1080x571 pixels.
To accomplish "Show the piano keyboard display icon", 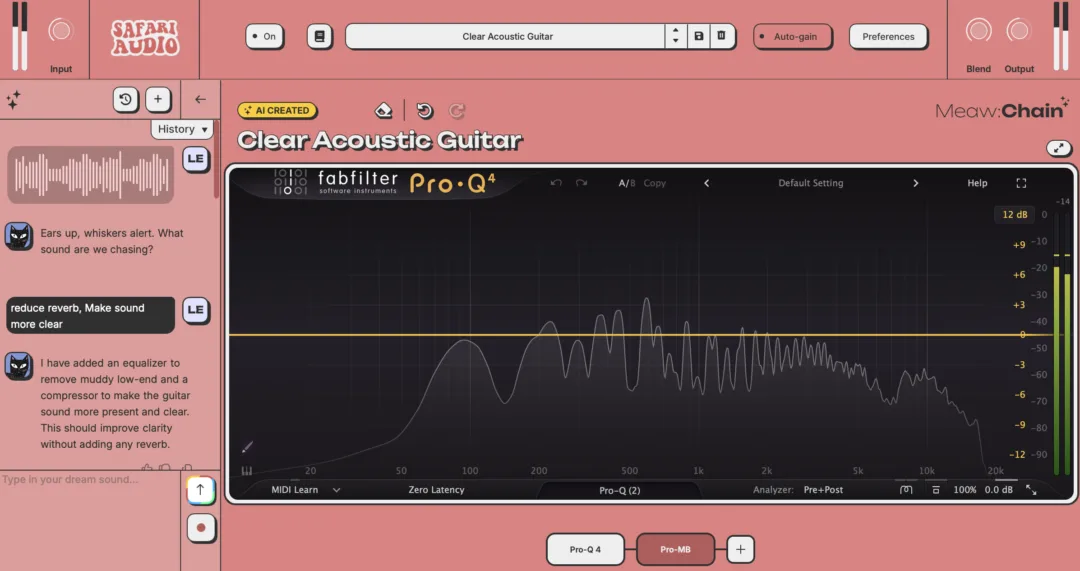I will pos(247,472).
